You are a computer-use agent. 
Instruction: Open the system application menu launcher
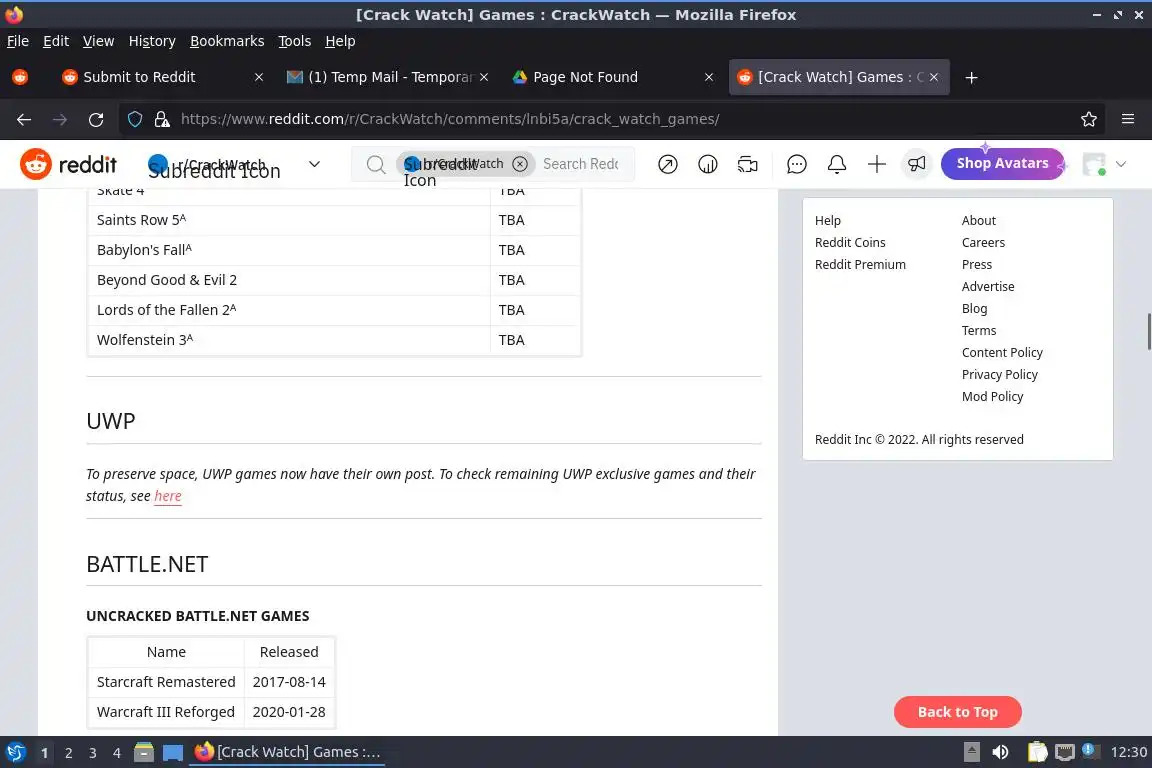point(15,752)
